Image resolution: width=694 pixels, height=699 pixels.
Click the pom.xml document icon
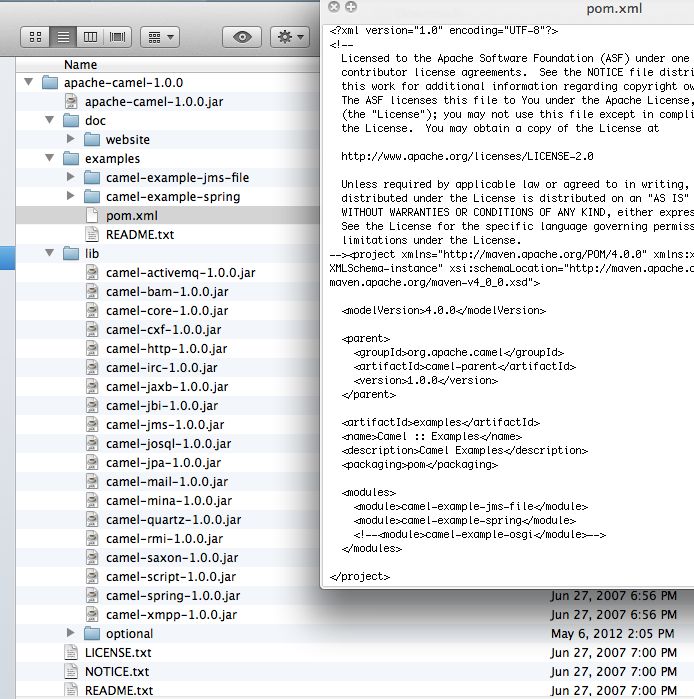[x=92, y=215]
